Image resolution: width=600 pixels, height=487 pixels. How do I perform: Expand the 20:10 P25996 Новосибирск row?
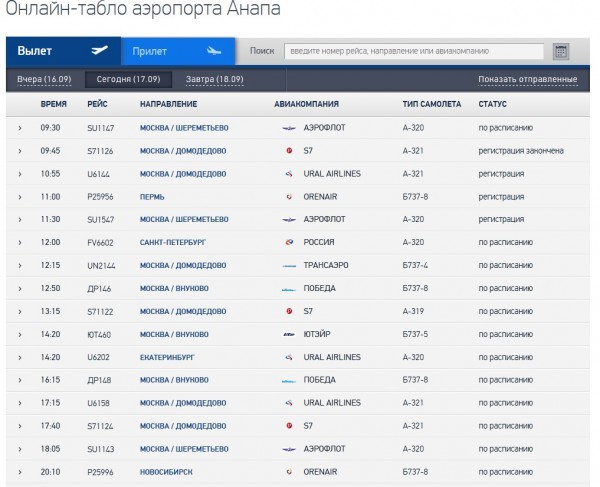(19, 471)
